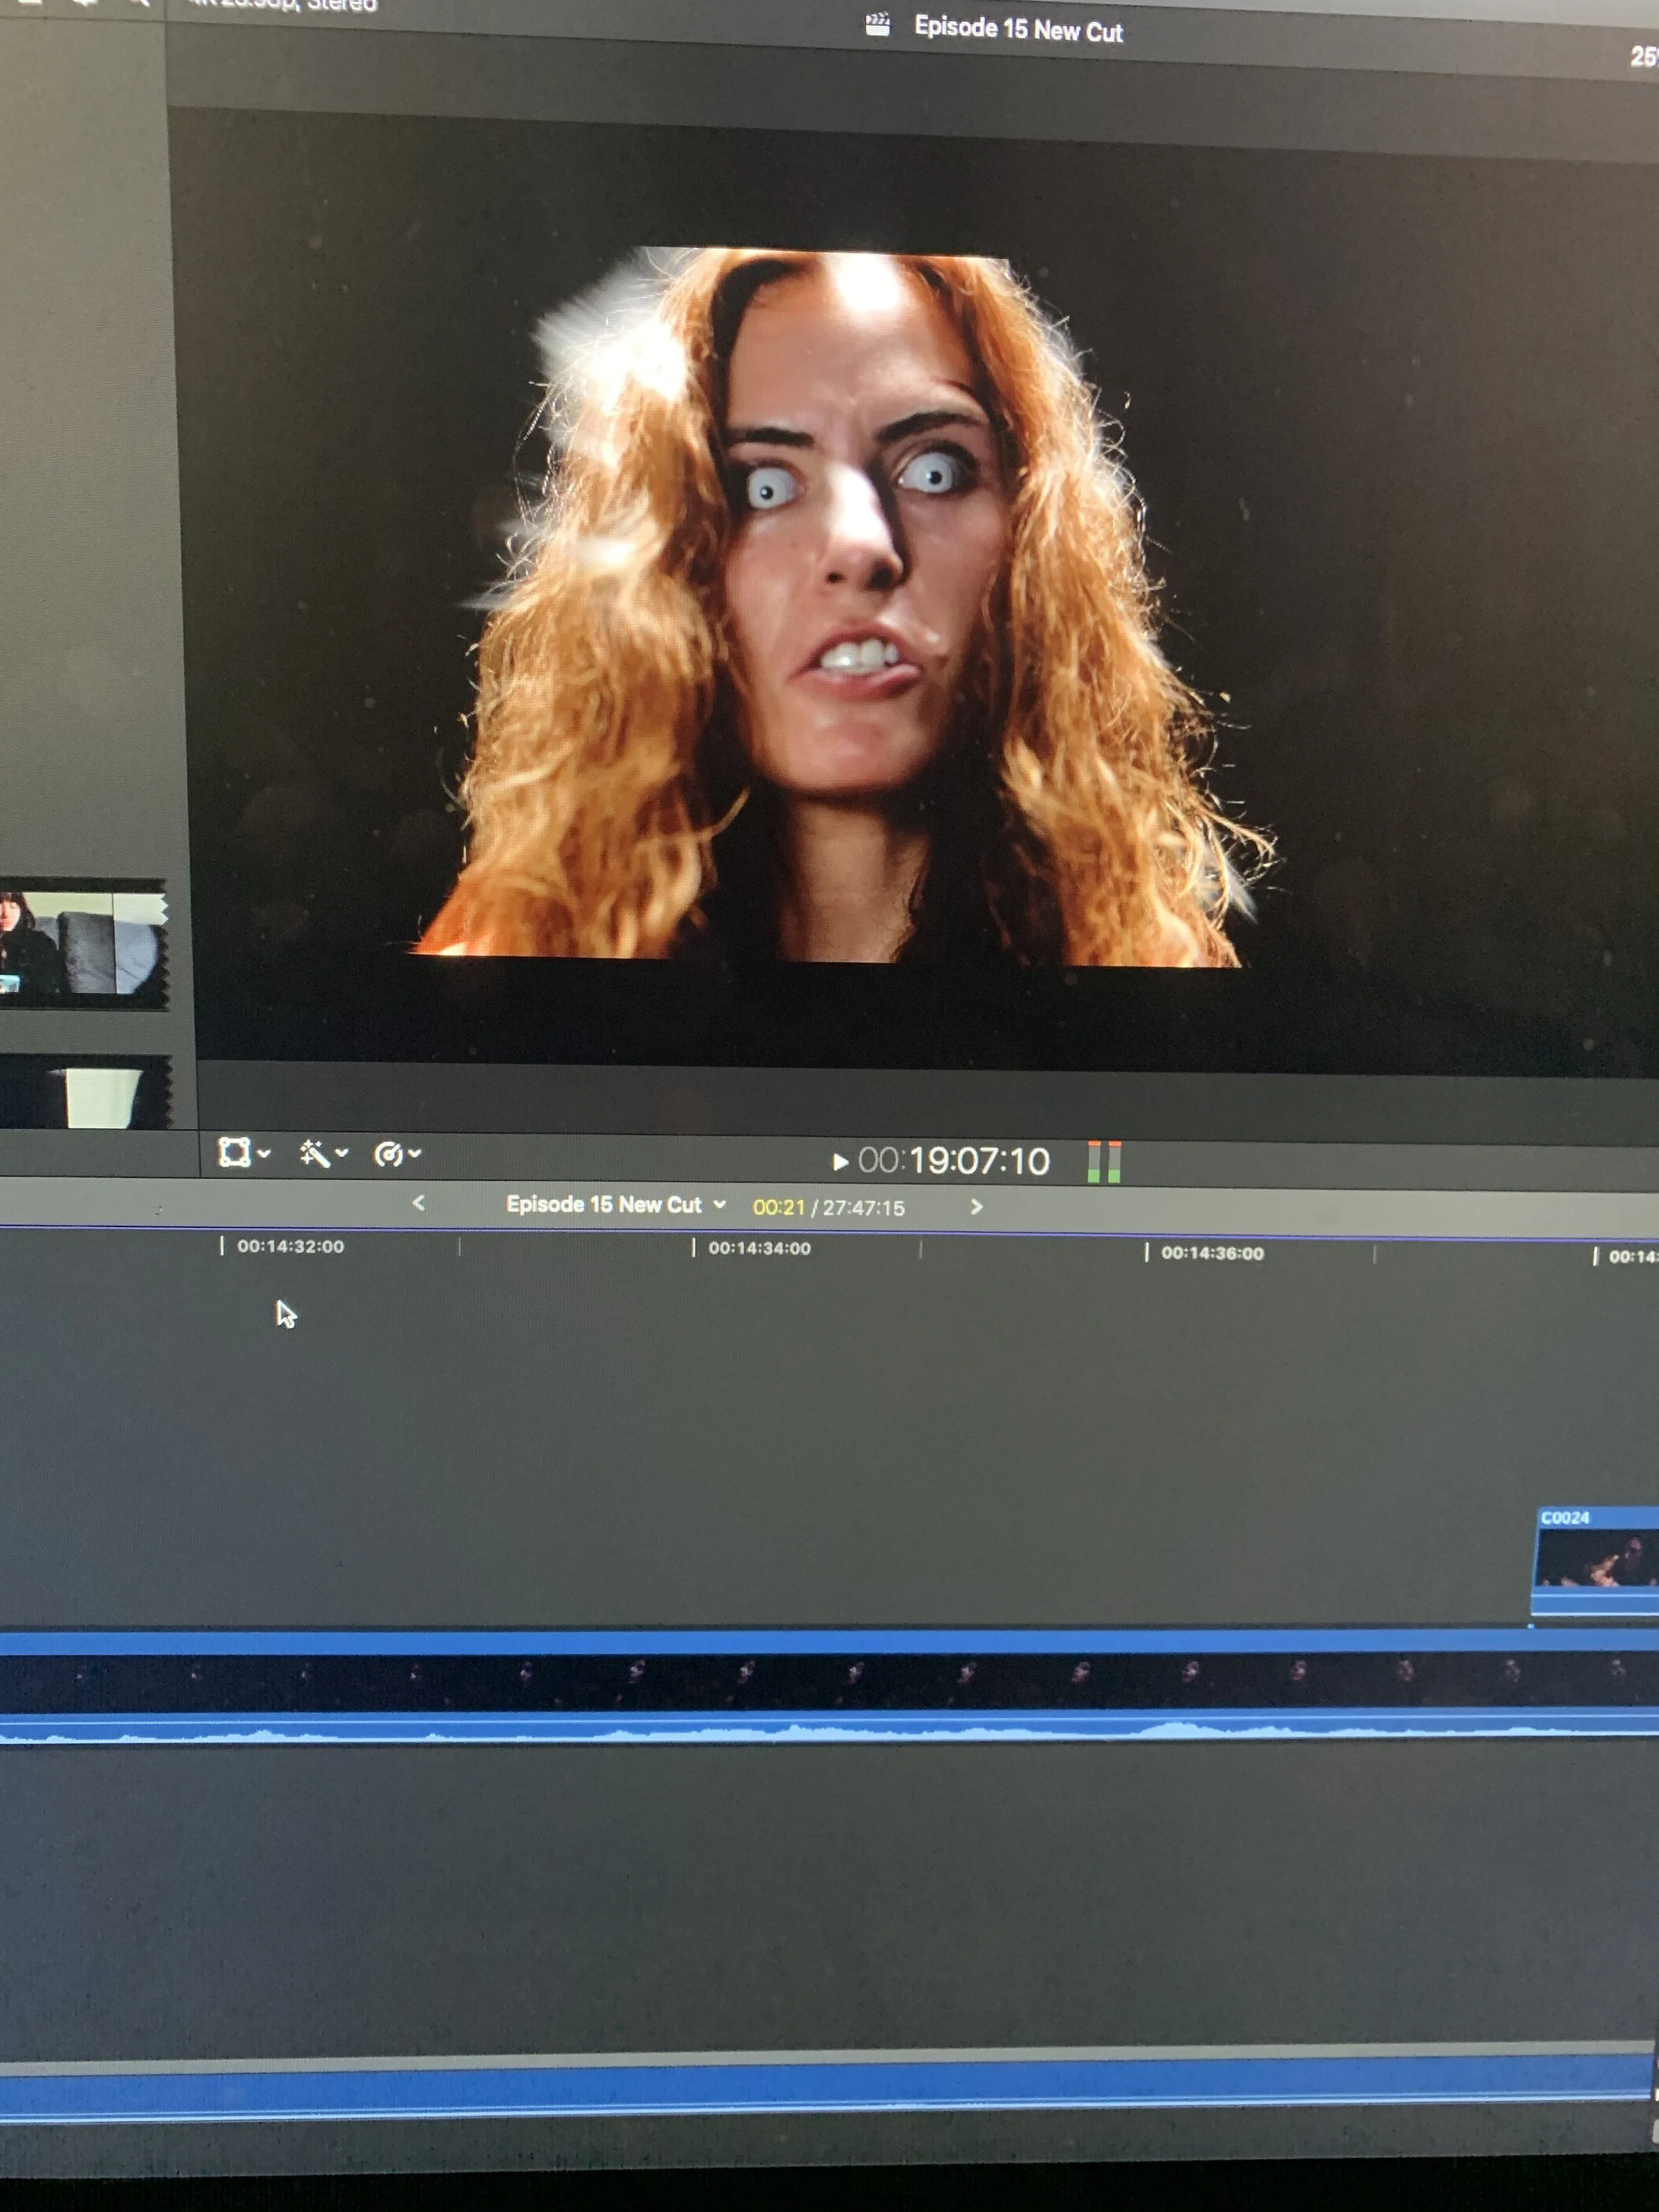1659x2212 pixels.
Task: Go forward in timeline history arrow
Action: (977, 1208)
